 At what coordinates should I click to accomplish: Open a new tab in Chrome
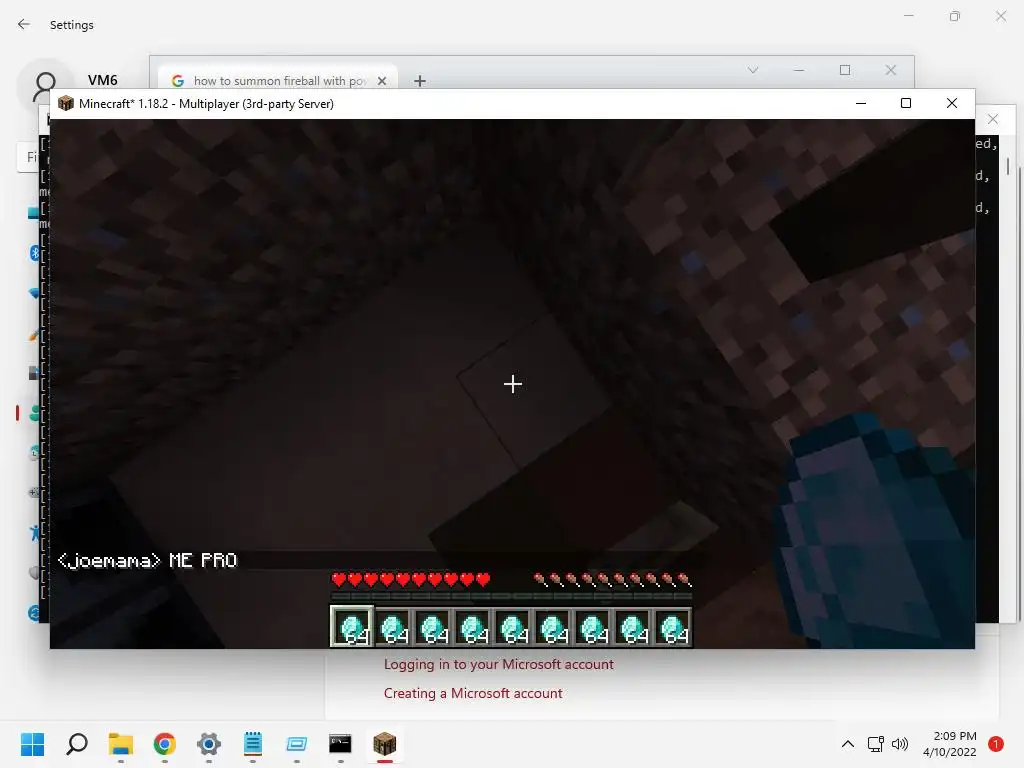click(420, 80)
